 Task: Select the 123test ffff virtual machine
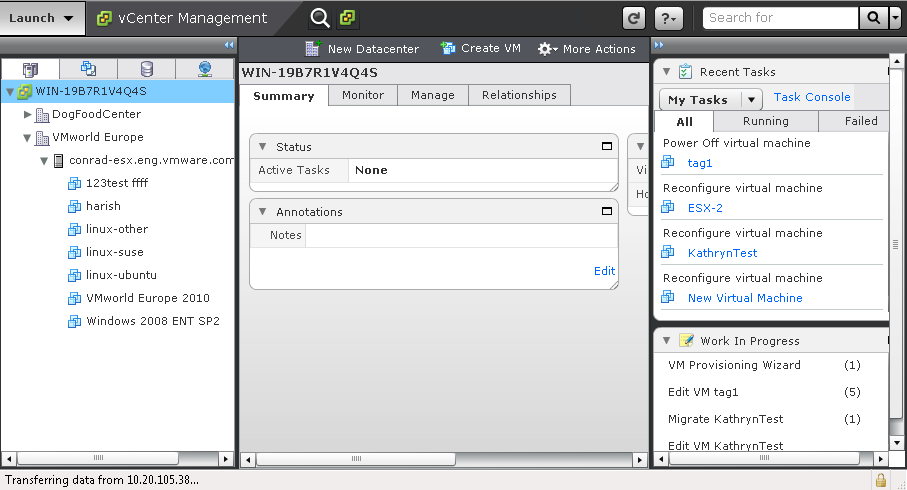click(117, 183)
